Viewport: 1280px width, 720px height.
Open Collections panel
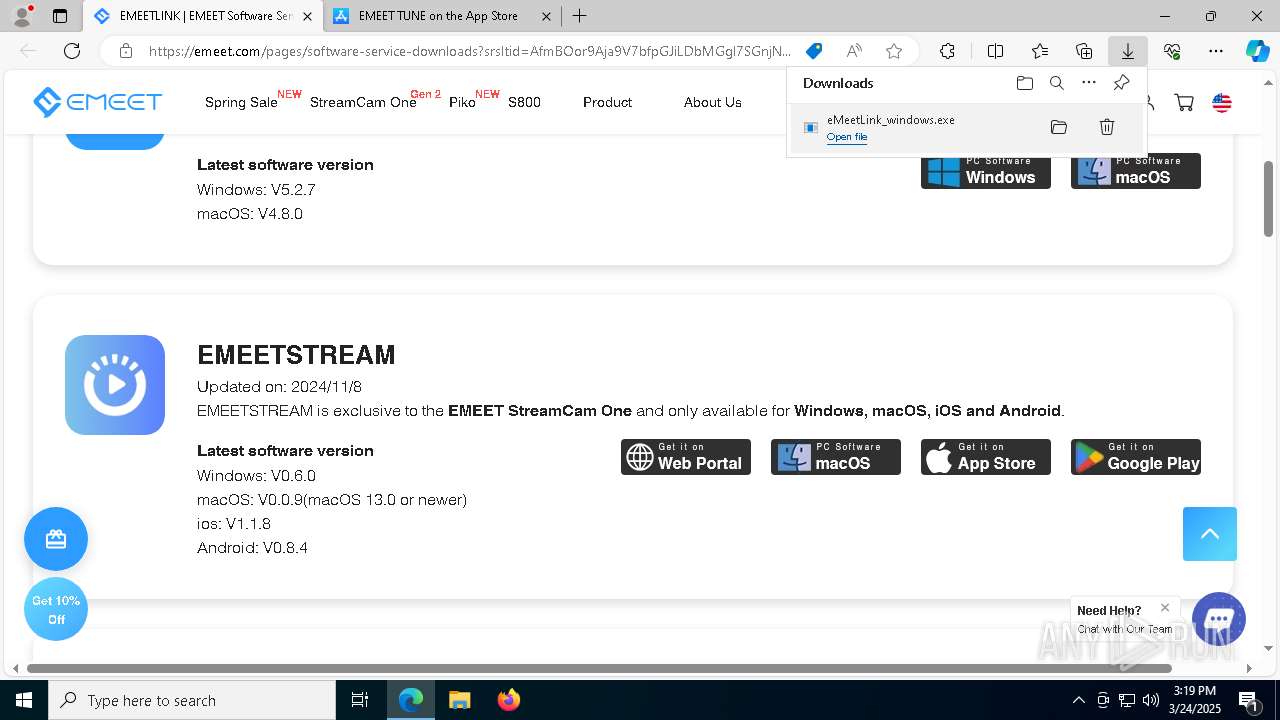1084,51
